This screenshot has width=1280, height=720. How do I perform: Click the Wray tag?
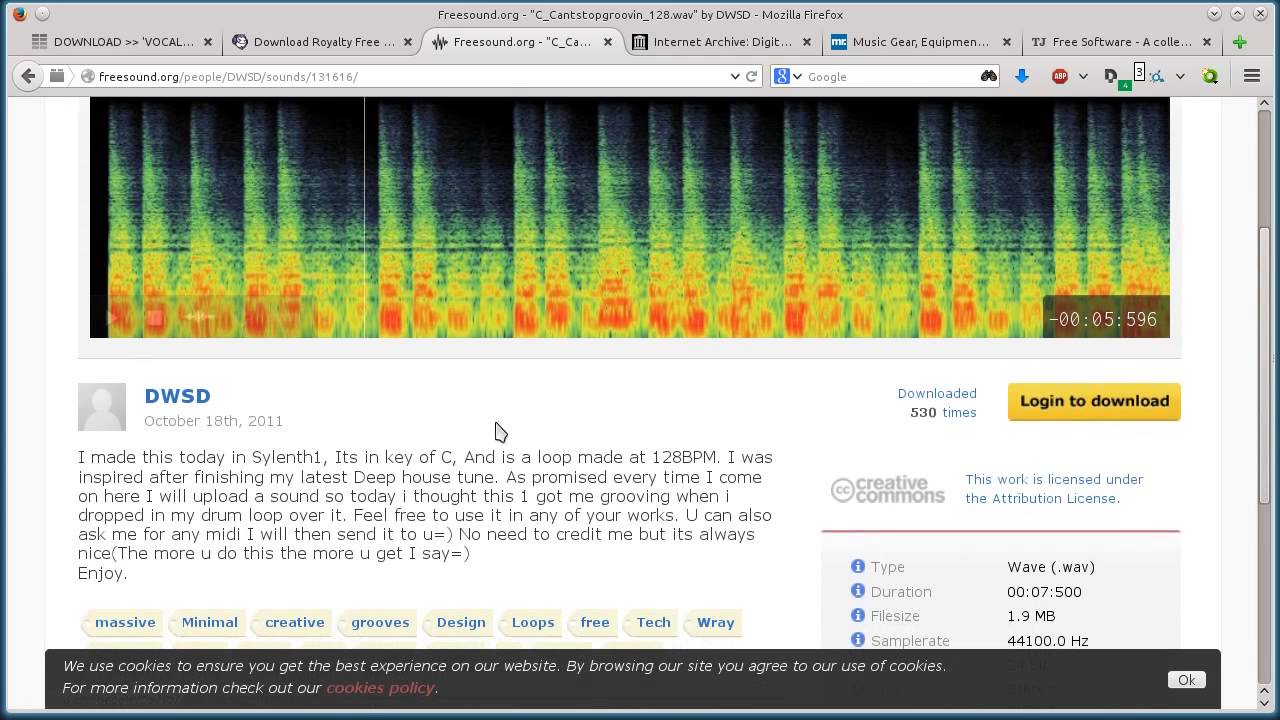click(x=715, y=622)
